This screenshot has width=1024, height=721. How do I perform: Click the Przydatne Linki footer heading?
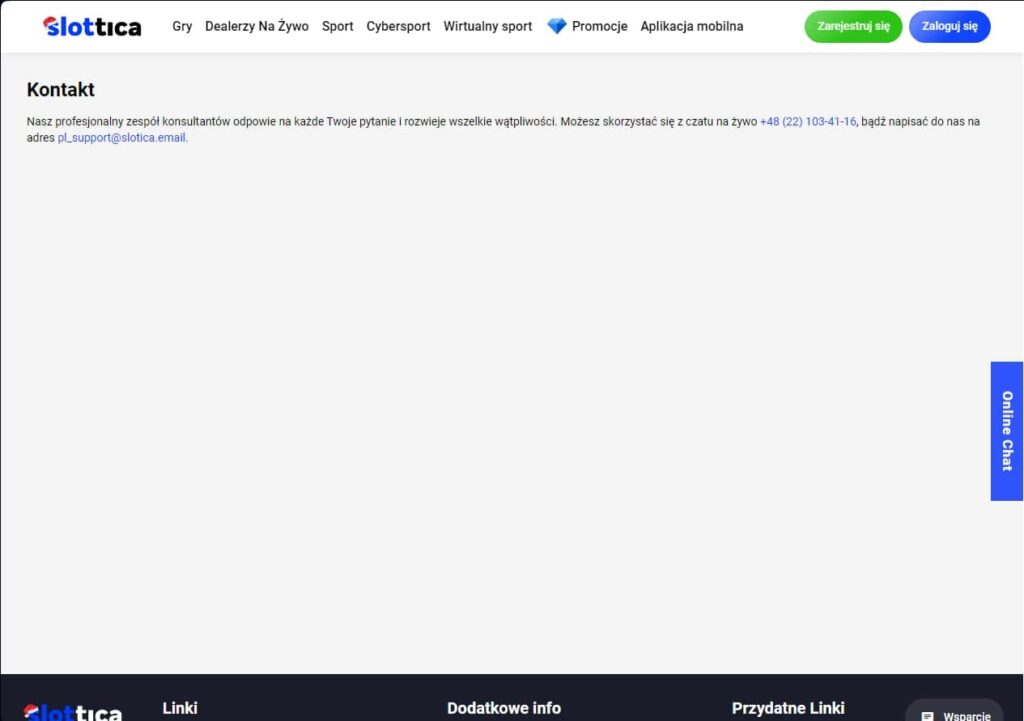tap(788, 708)
